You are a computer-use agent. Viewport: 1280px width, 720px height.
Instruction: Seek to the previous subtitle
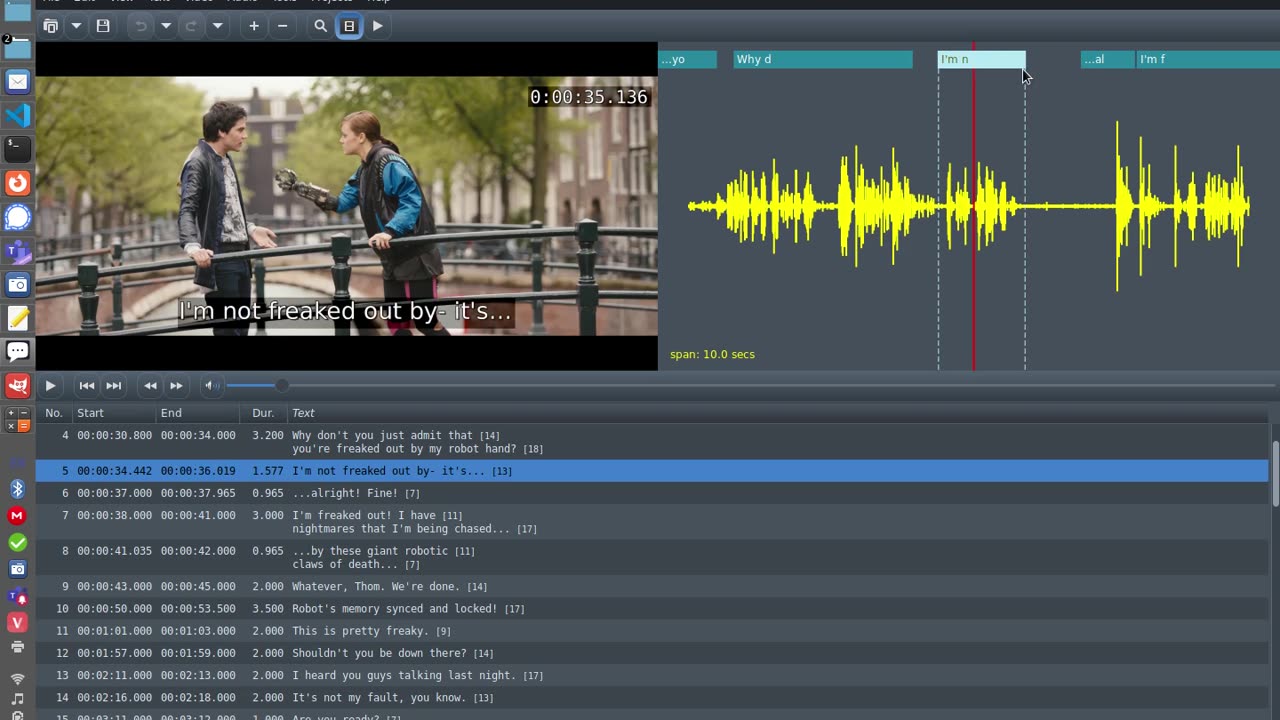(87, 386)
